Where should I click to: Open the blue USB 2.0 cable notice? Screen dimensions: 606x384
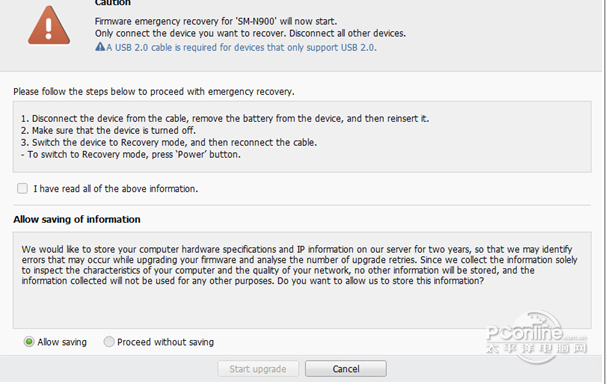[x=241, y=48]
